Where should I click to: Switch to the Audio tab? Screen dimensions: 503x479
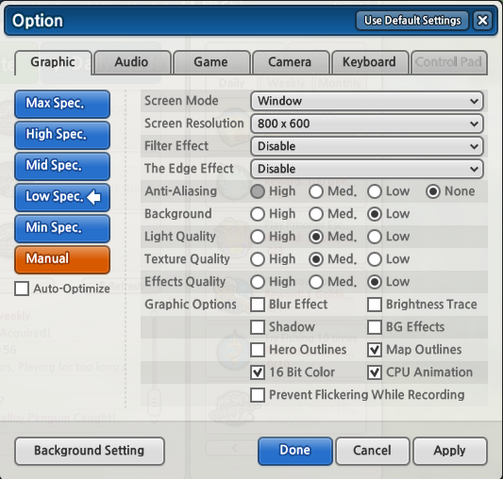point(132,62)
